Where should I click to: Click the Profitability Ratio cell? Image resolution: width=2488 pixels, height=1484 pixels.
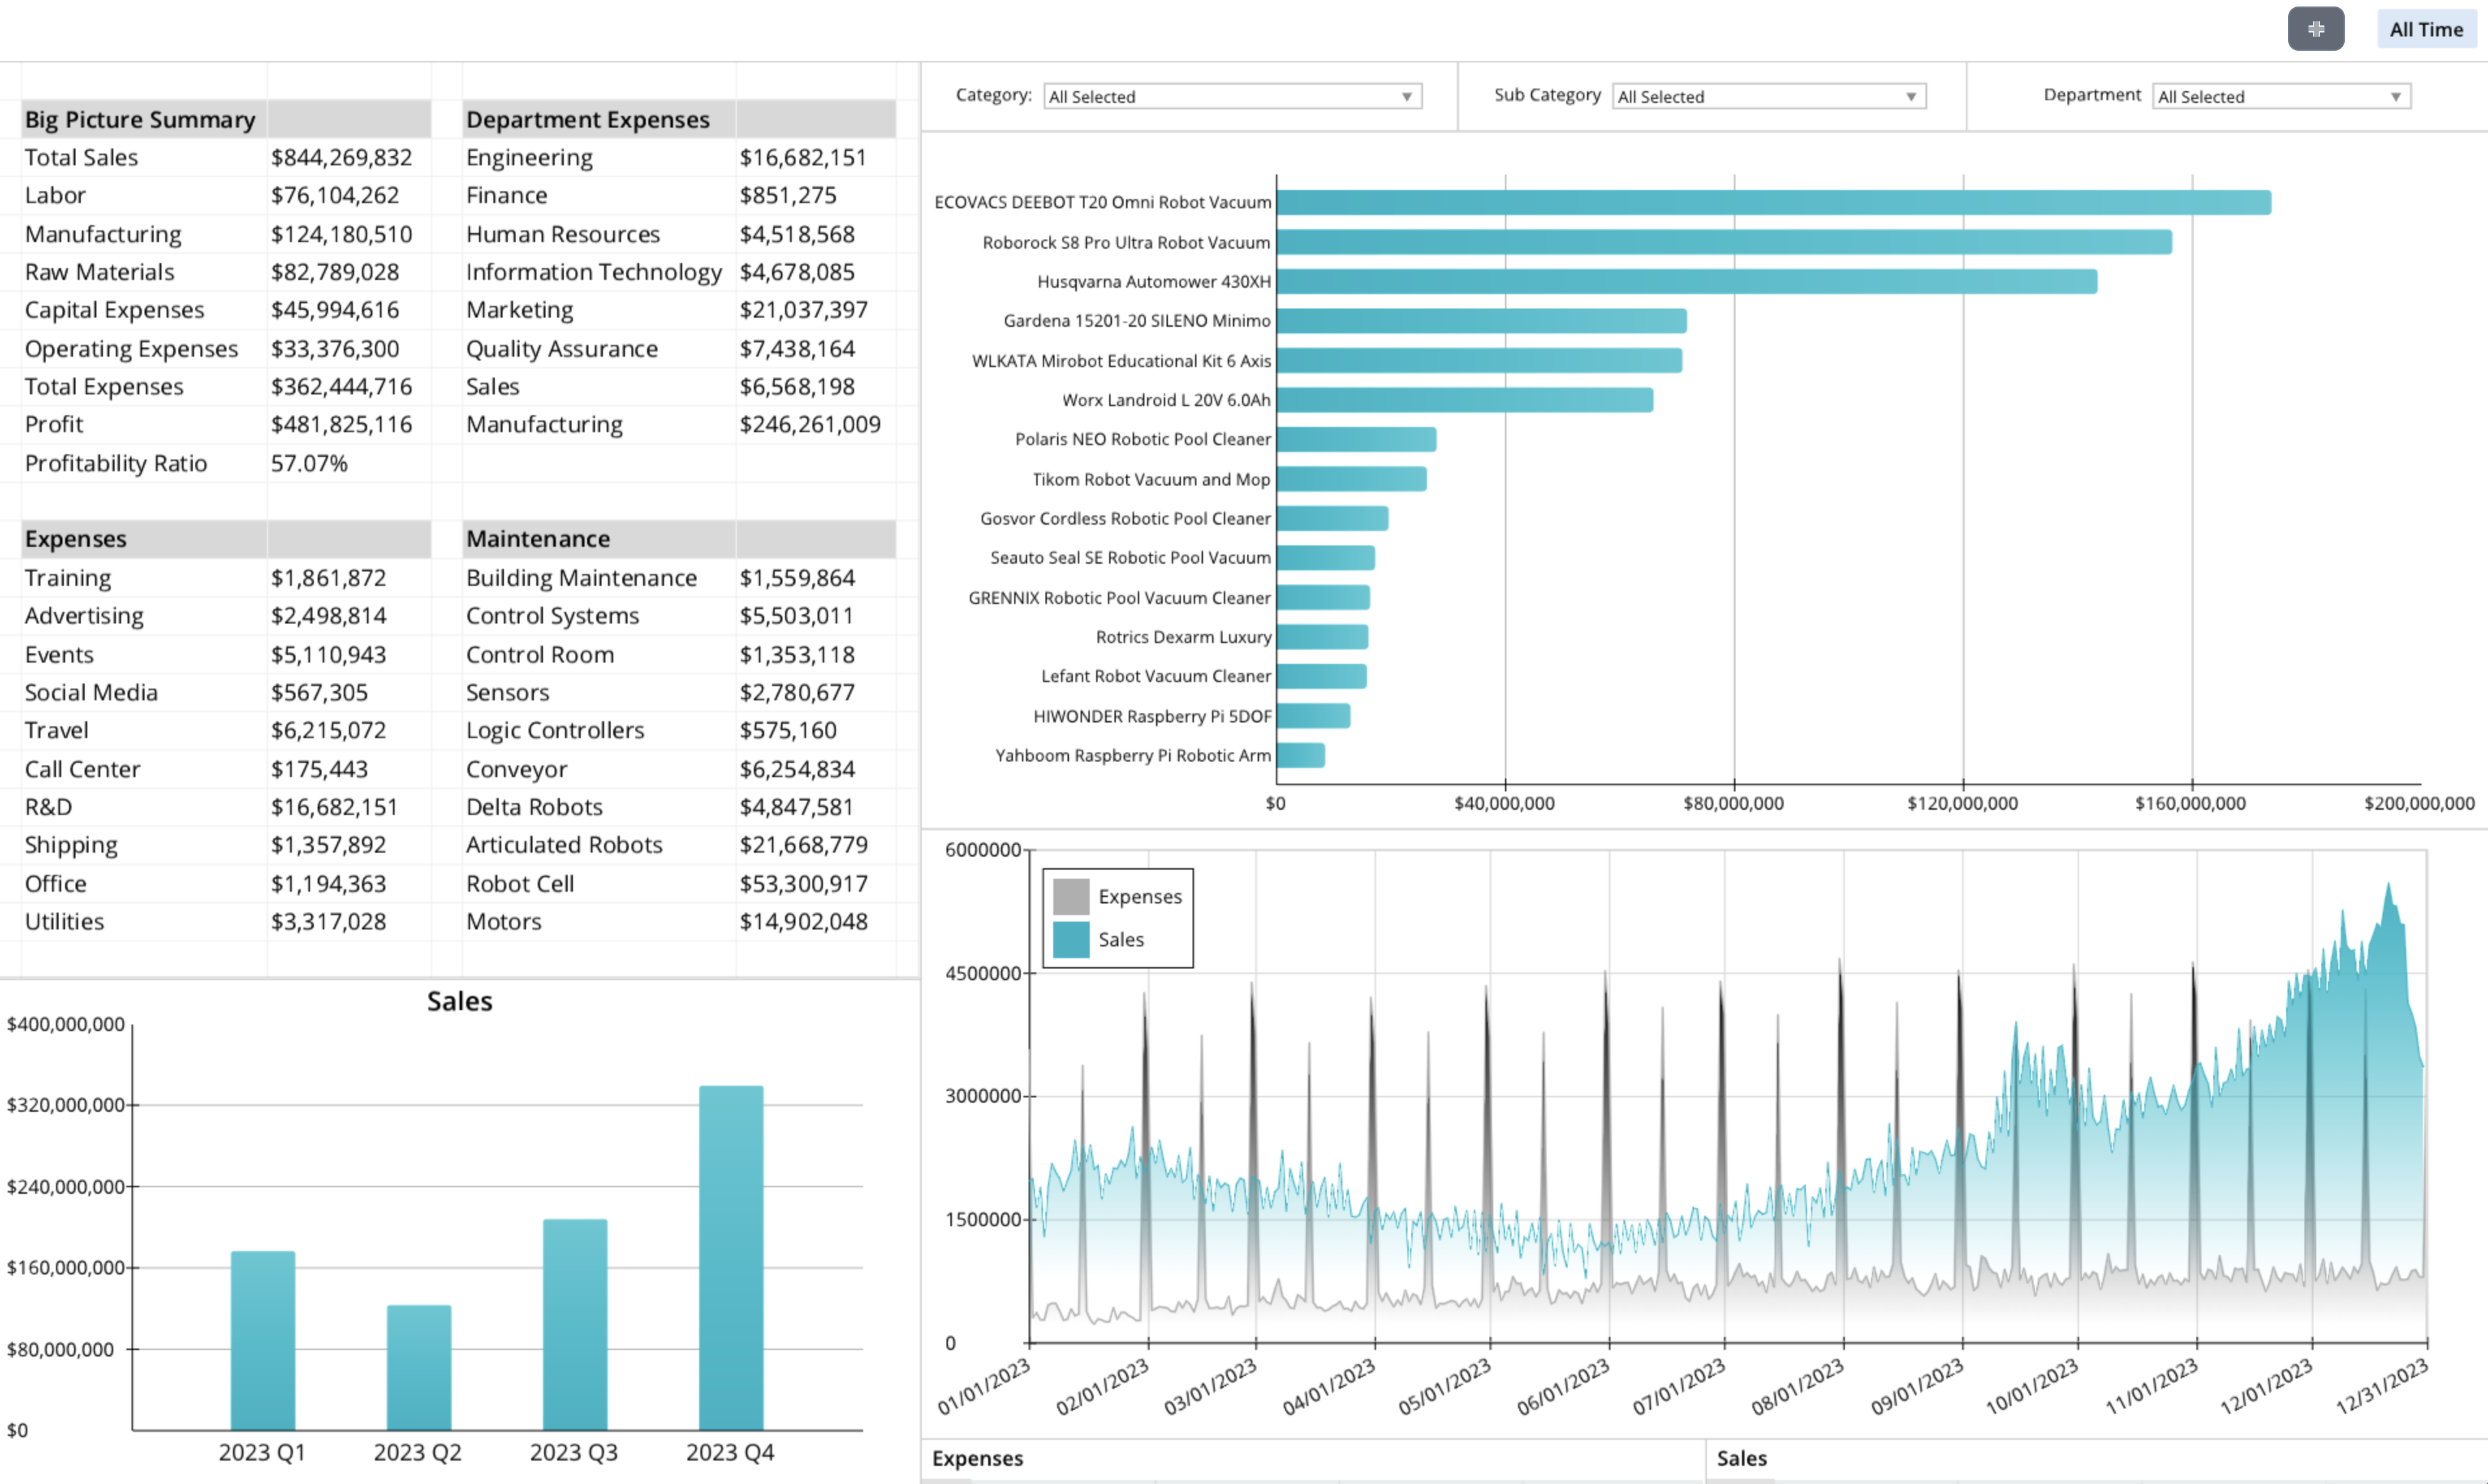pyautogui.click(x=116, y=463)
